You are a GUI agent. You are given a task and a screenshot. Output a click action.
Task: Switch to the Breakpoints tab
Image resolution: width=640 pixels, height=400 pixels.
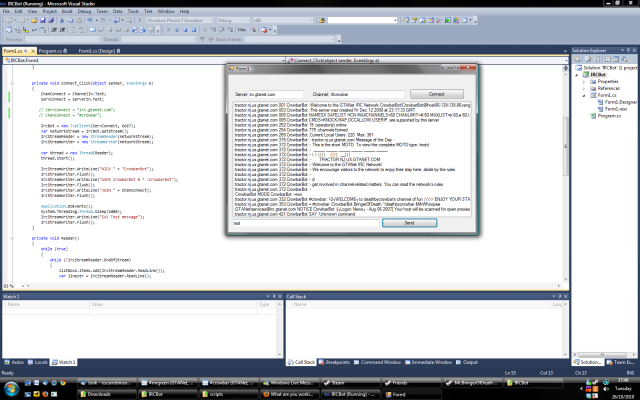[334, 362]
